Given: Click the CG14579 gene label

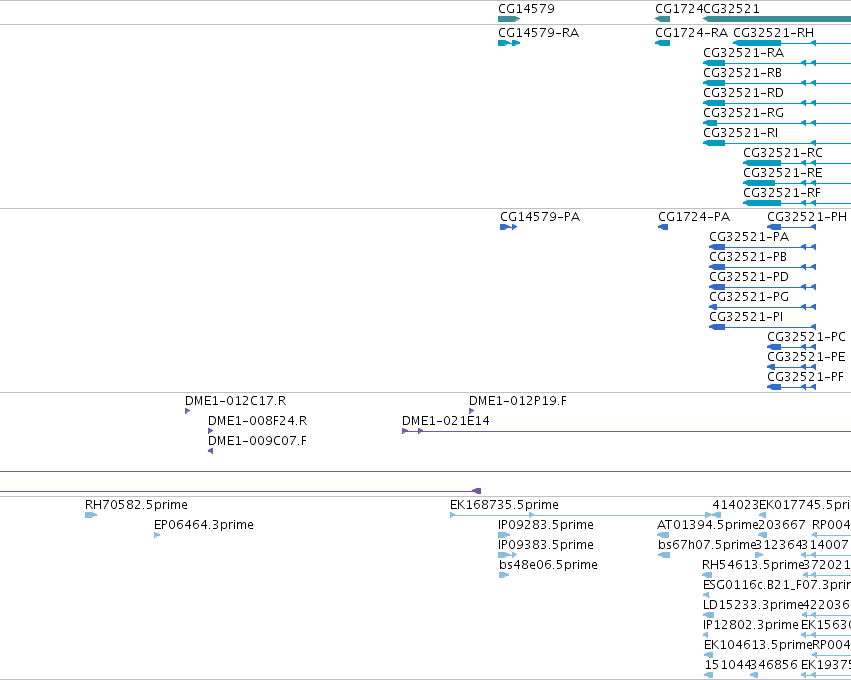Looking at the screenshot, I should coord(526,9).
